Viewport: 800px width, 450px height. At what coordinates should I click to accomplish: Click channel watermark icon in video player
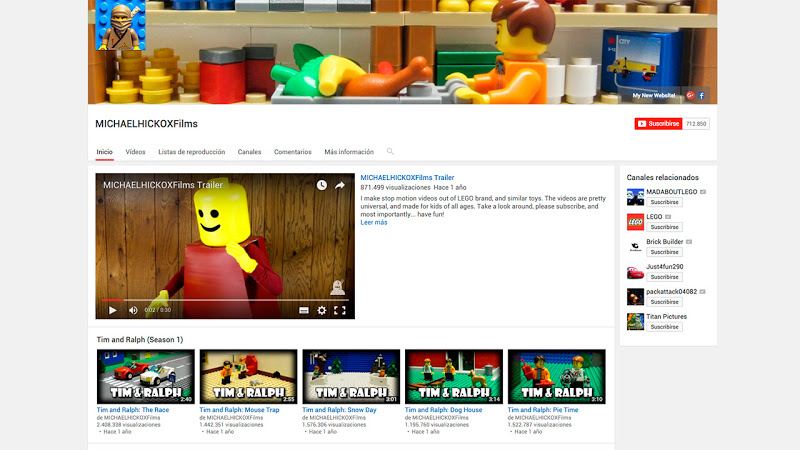coord(337,287)
